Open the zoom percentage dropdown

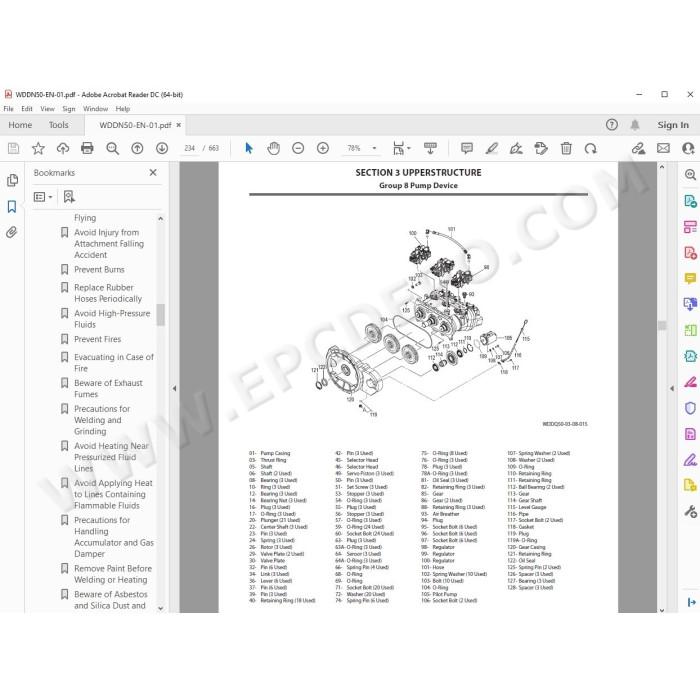click(374, 148)
